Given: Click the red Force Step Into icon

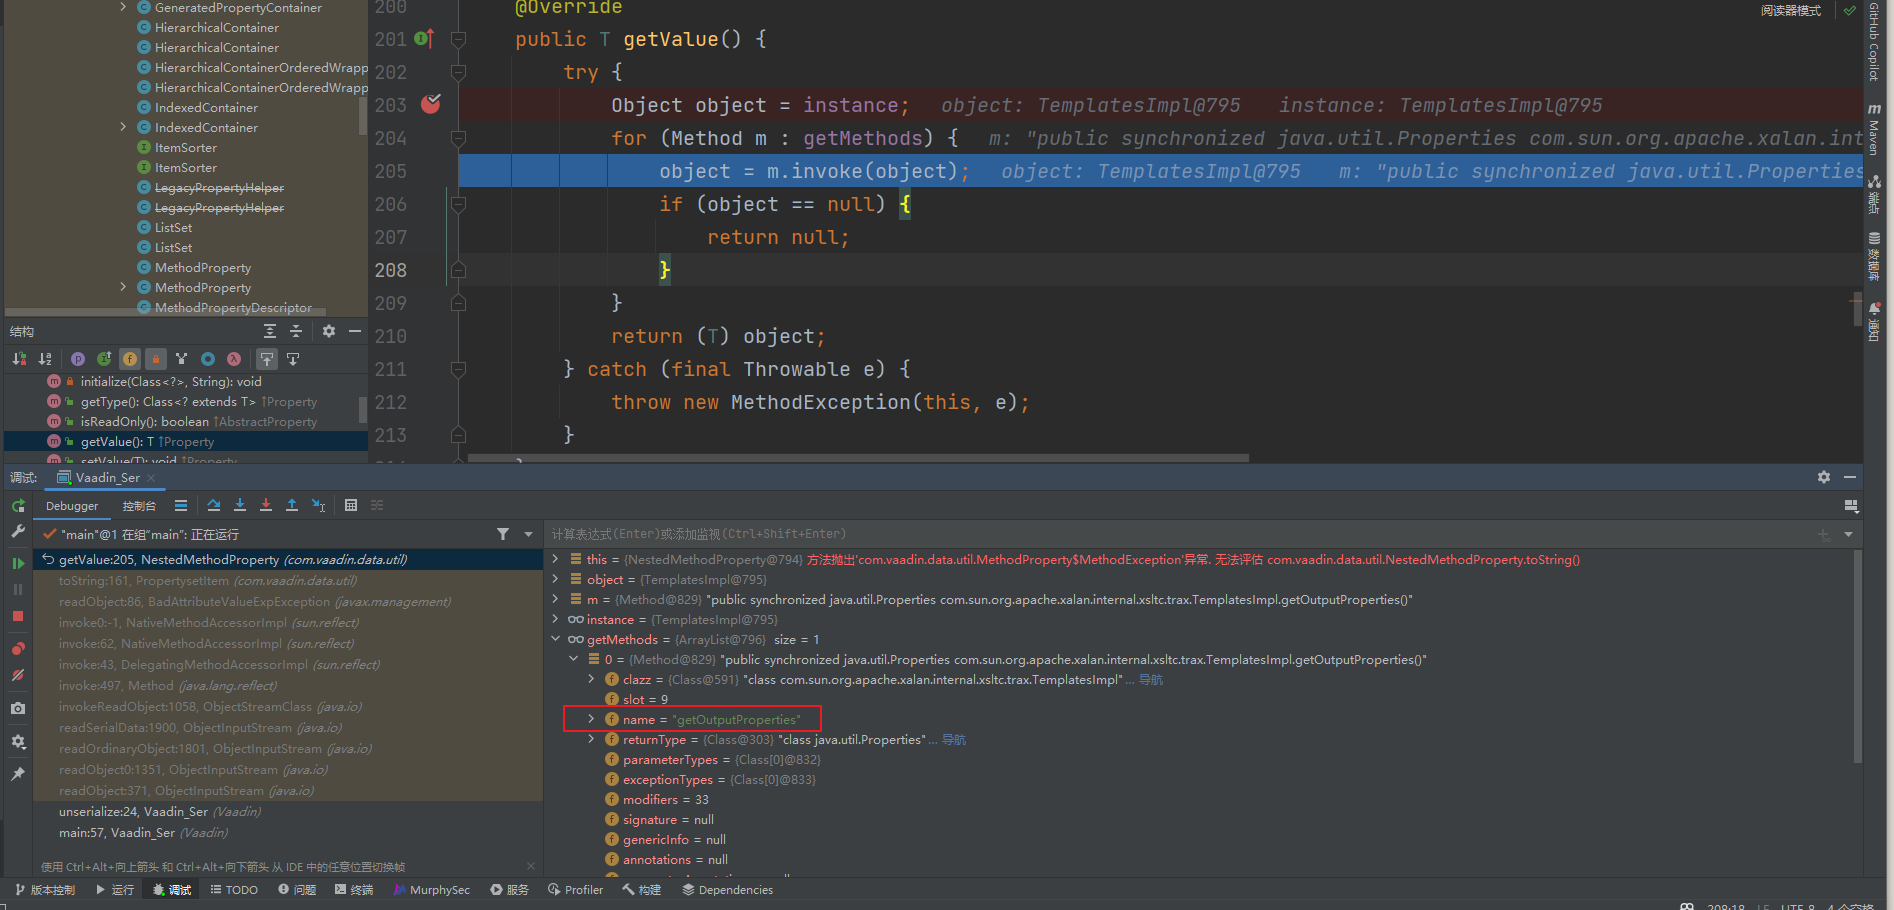Looking at the screenshot, I should [266, 505].
